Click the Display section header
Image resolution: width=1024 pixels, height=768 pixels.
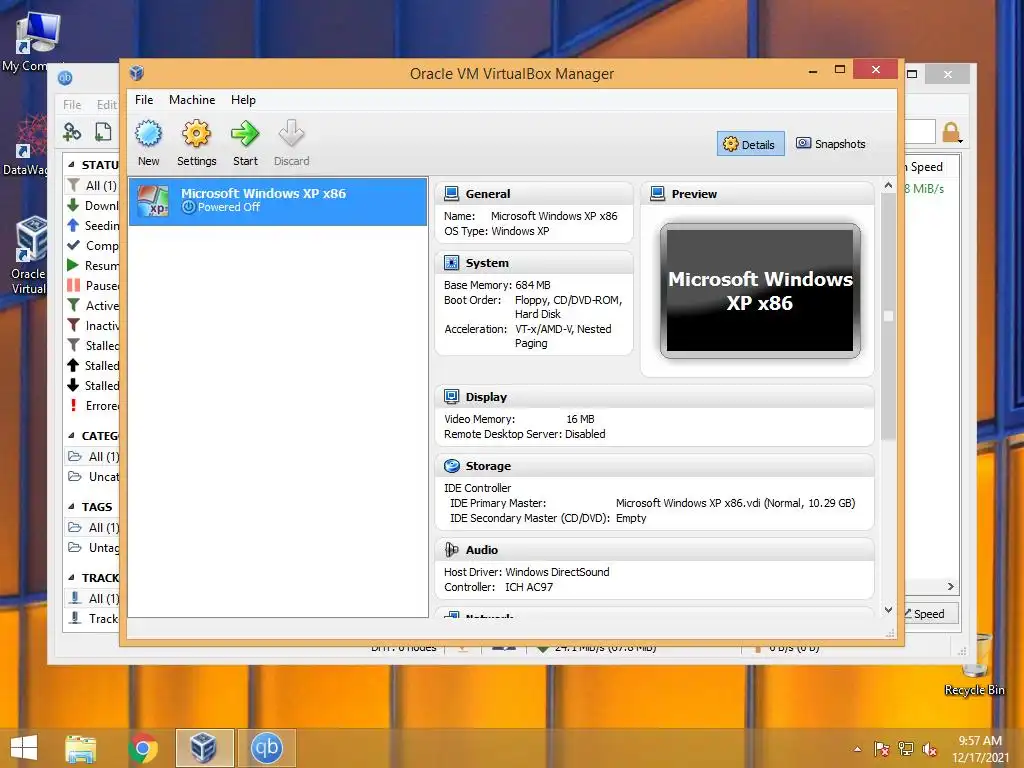pos(654,397)
